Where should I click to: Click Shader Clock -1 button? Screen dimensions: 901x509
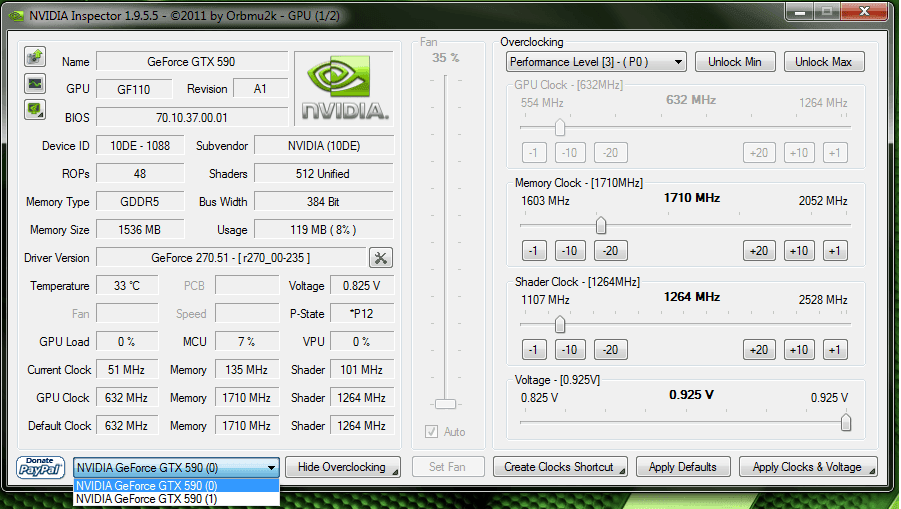(534, 350)
